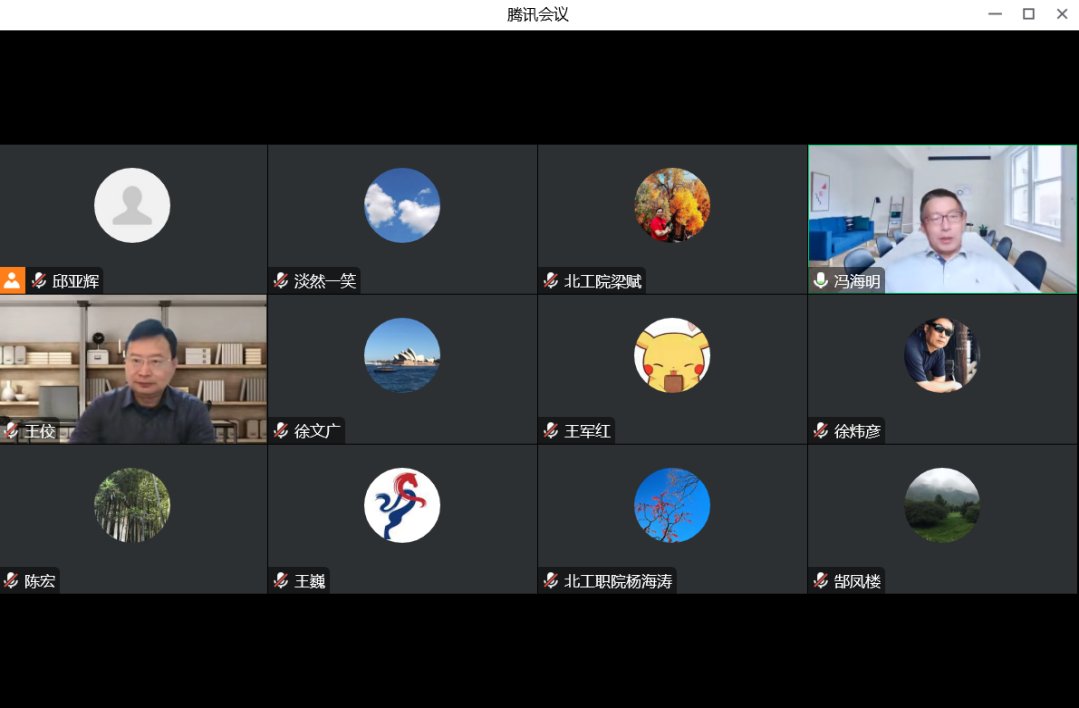Click the default gray avatar of 邱亚辉
The height and width of the screenshot is (708, 1079).
pyautogui.click(x=132, y=205)
